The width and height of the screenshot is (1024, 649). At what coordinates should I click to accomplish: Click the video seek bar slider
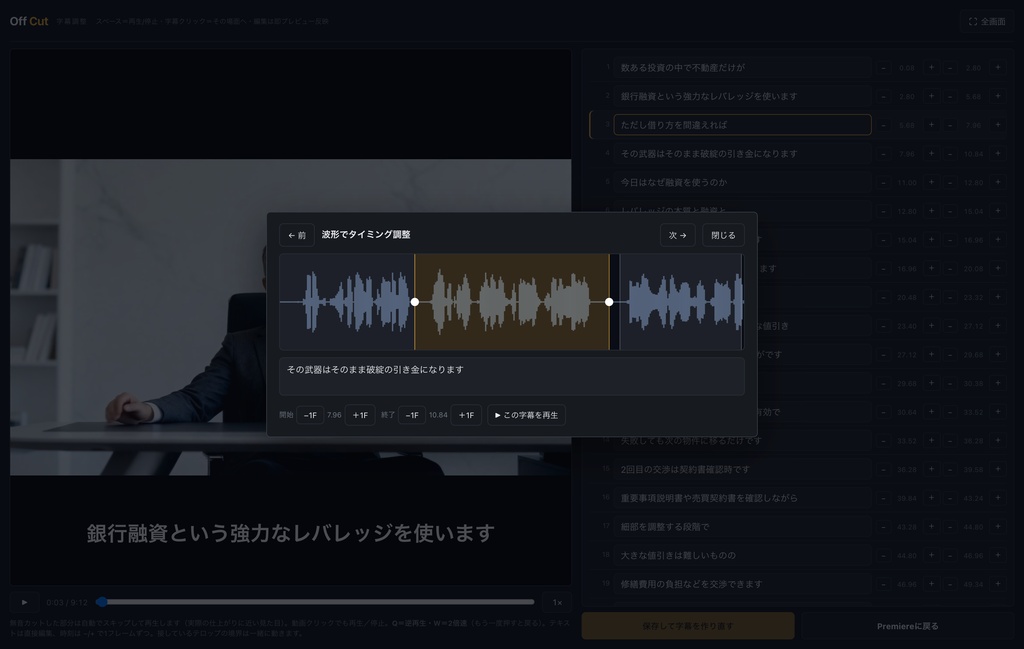(x=317, y=602)
